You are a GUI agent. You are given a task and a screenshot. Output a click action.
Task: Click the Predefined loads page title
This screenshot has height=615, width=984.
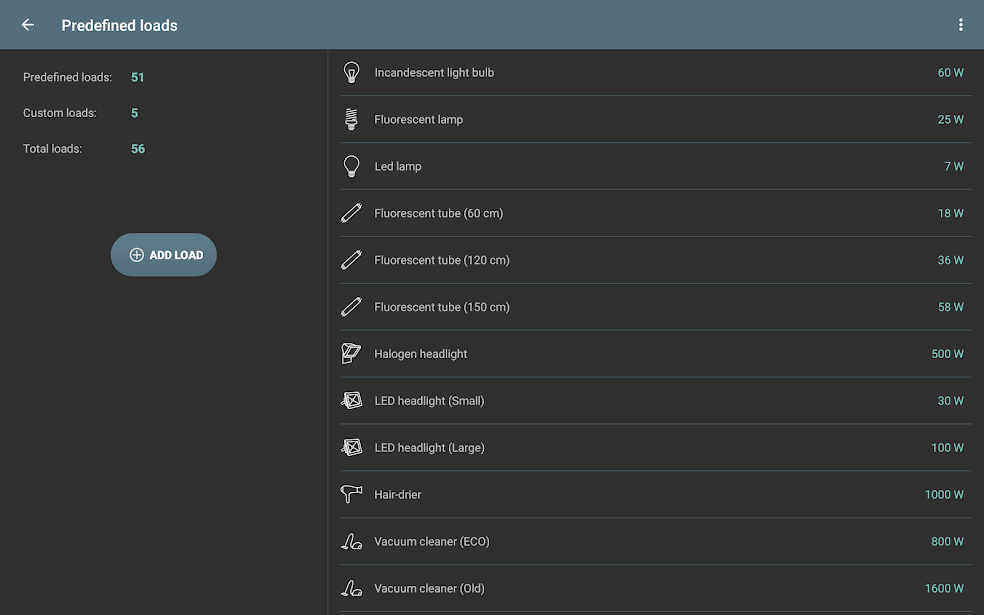pyautogui.click(x=119, y=26)
